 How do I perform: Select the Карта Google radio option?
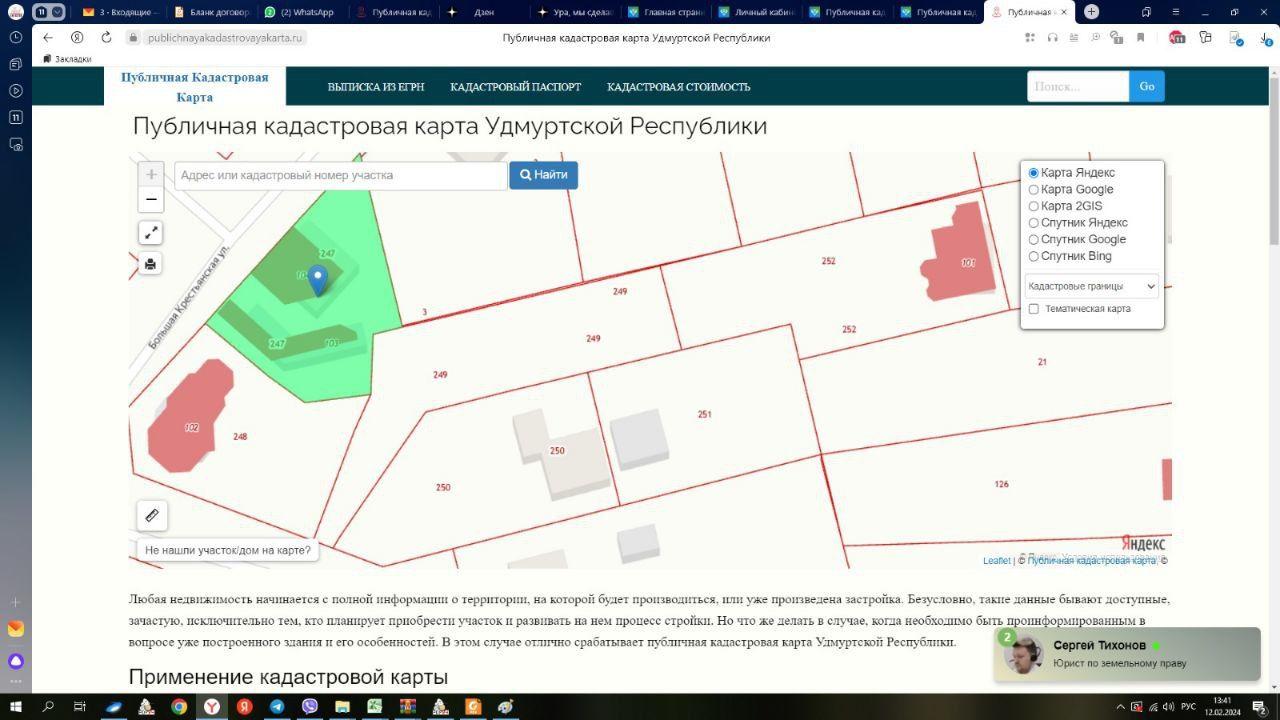pyautogui.click(x=1034, y=189)
